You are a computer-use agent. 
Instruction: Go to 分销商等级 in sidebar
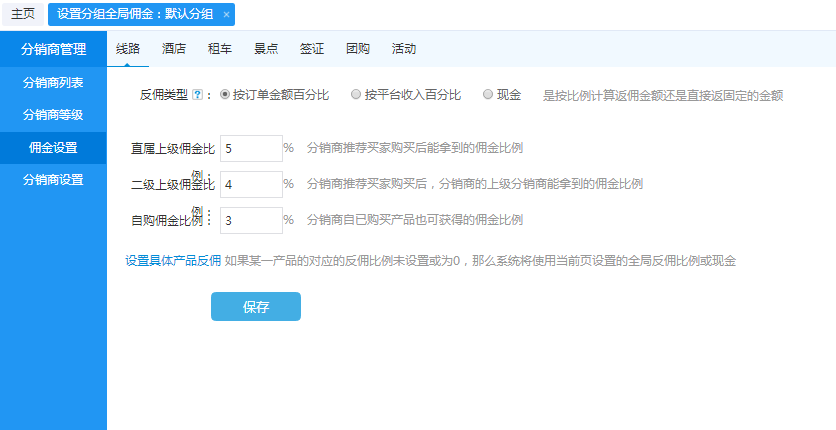pos(53,115)
